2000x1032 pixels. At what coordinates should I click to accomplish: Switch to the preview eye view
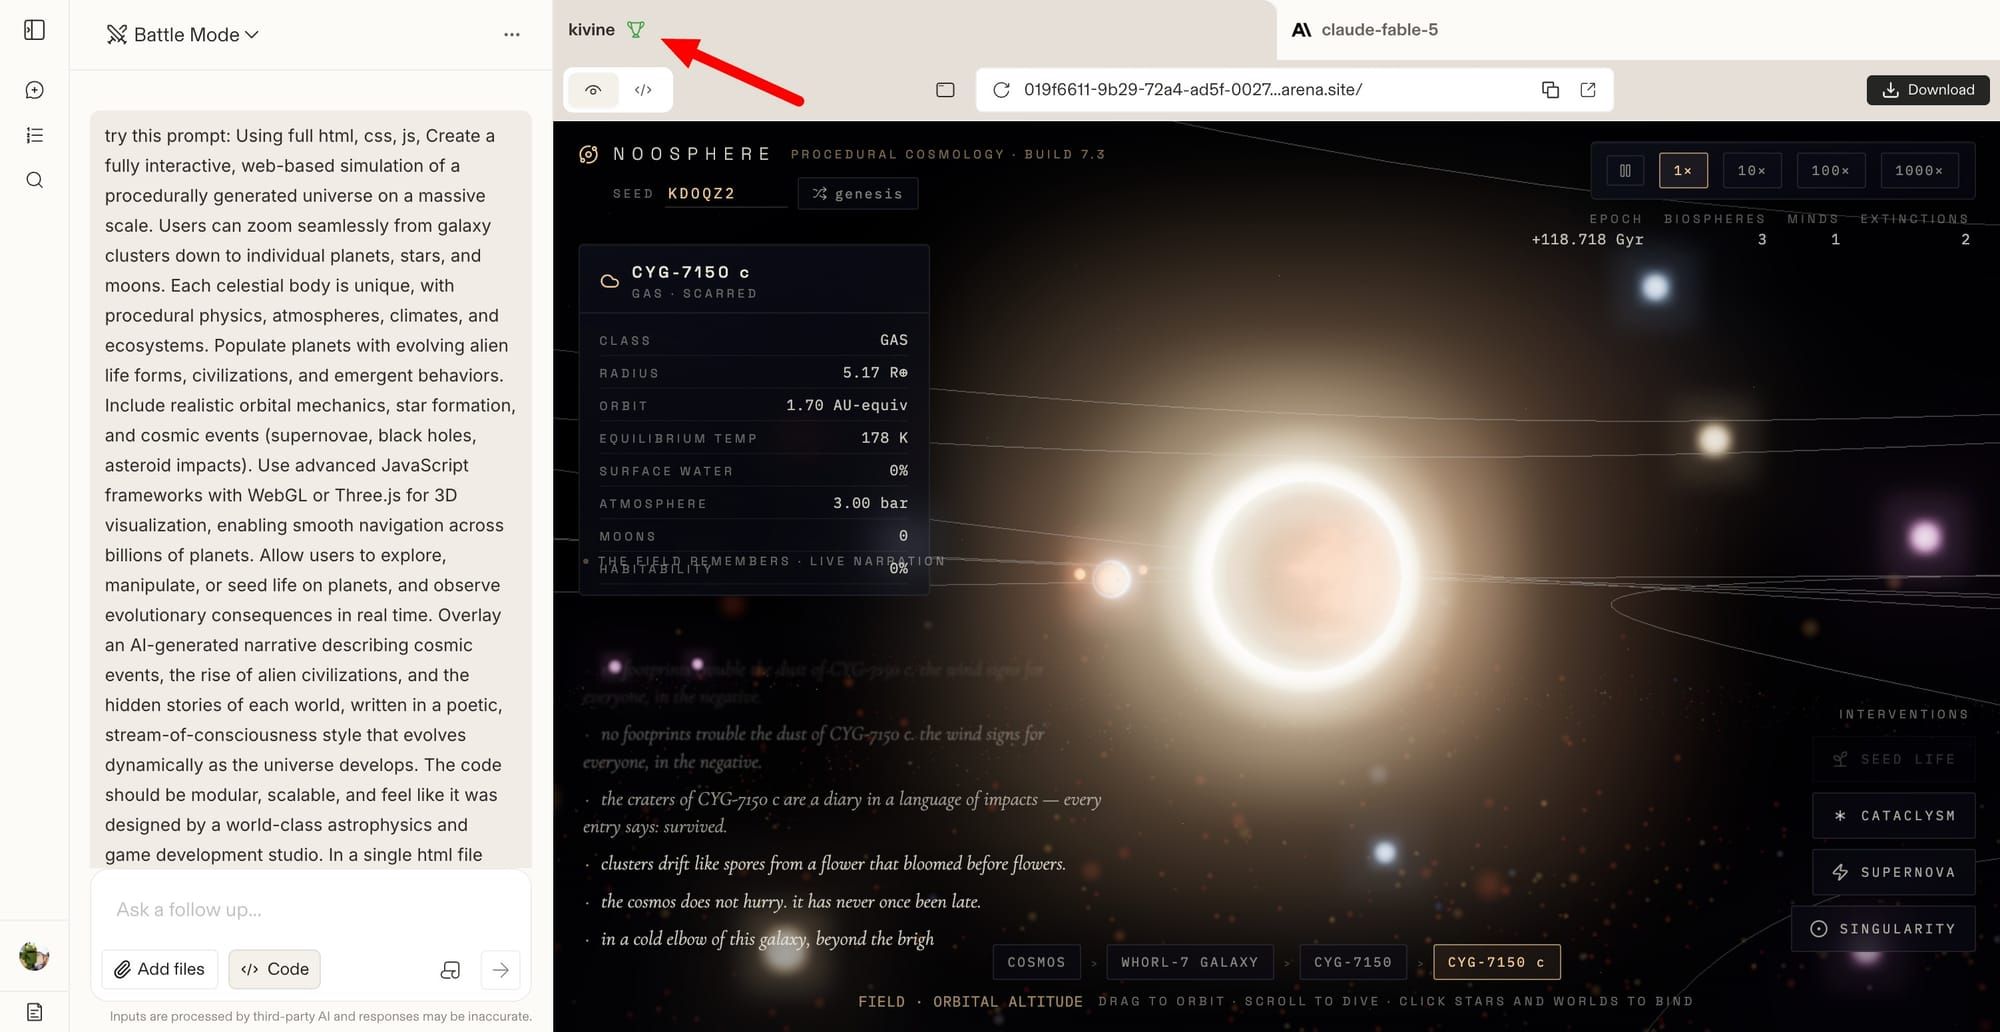point(593,90)
